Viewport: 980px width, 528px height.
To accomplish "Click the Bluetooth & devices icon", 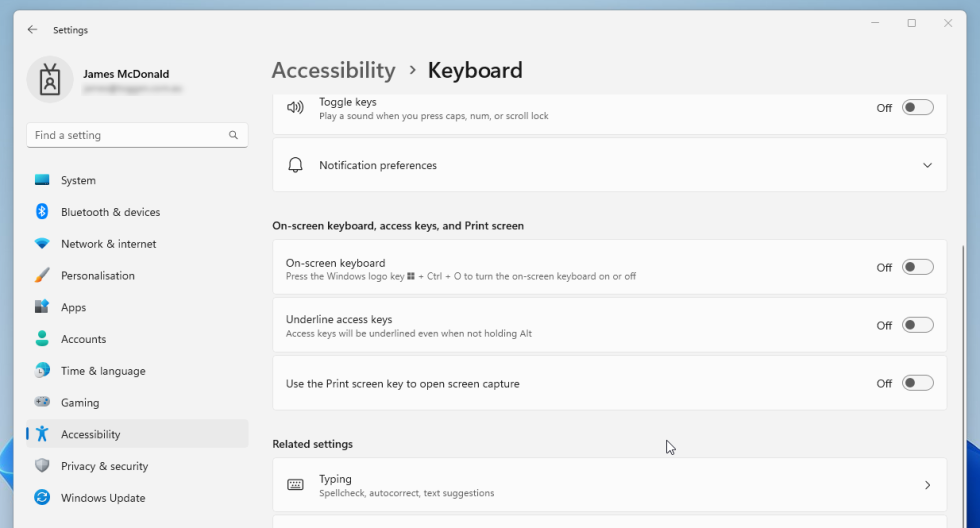I will coord(42,212).
